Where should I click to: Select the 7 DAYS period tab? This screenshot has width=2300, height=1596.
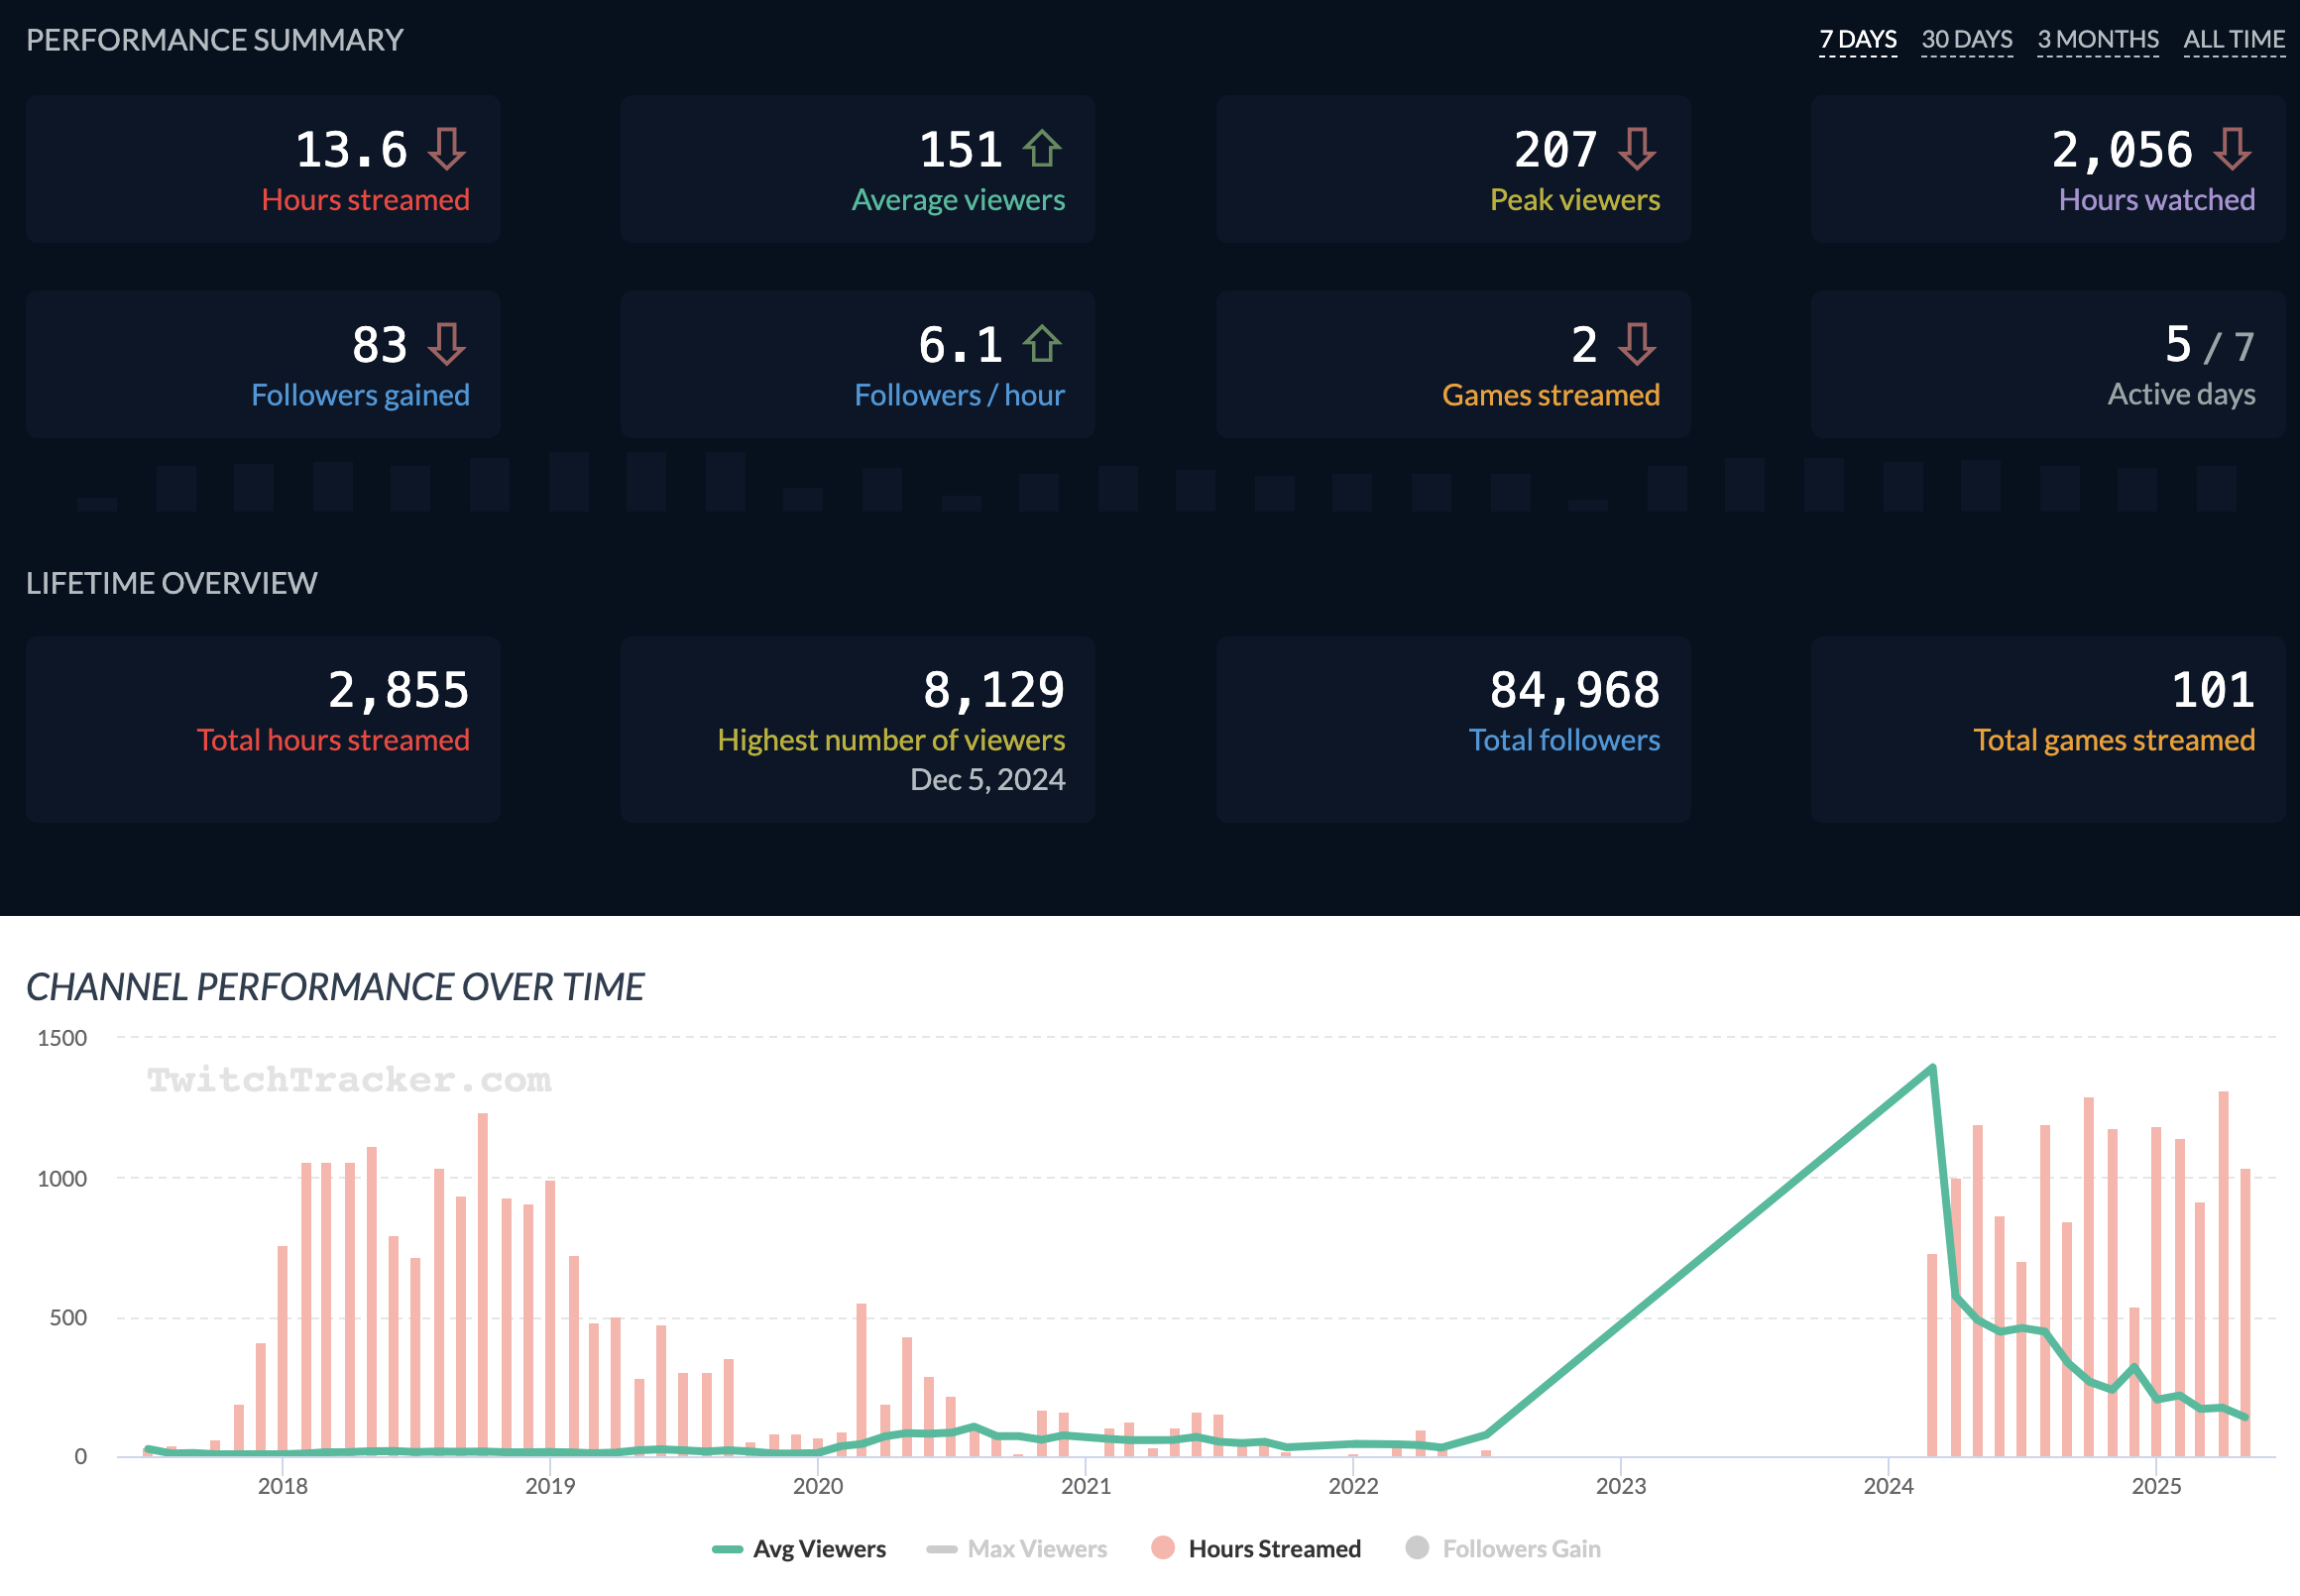(1857, 39)
